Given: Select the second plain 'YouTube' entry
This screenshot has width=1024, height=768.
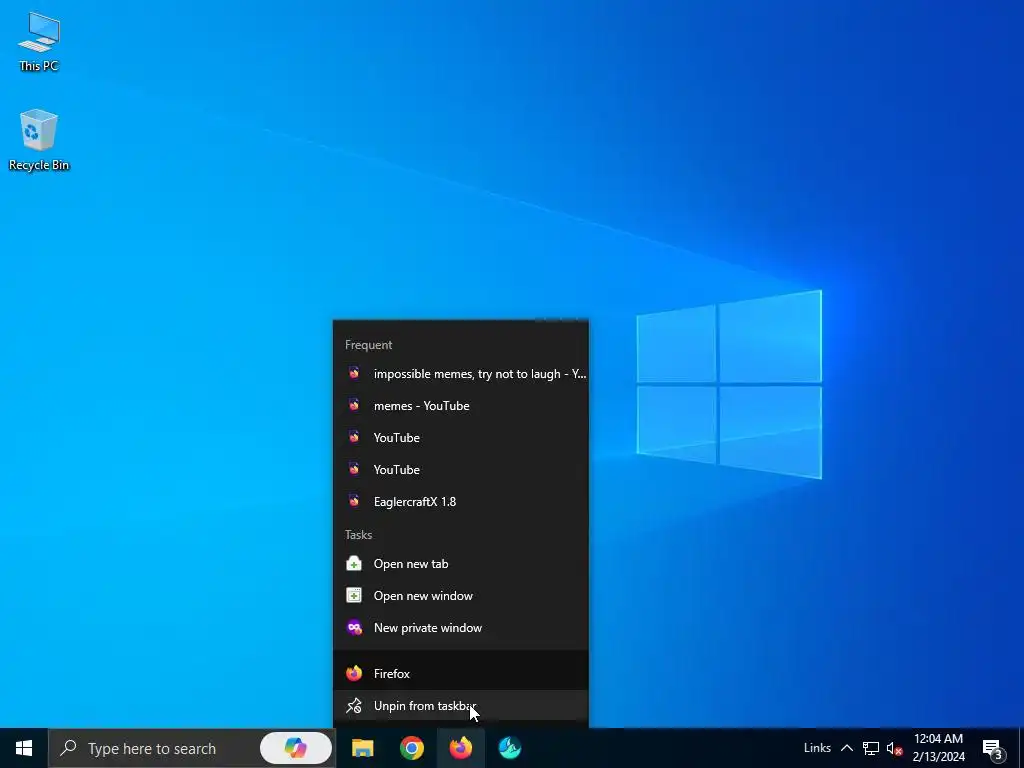Looking at the screenshot, I should (x=460, y=470).
